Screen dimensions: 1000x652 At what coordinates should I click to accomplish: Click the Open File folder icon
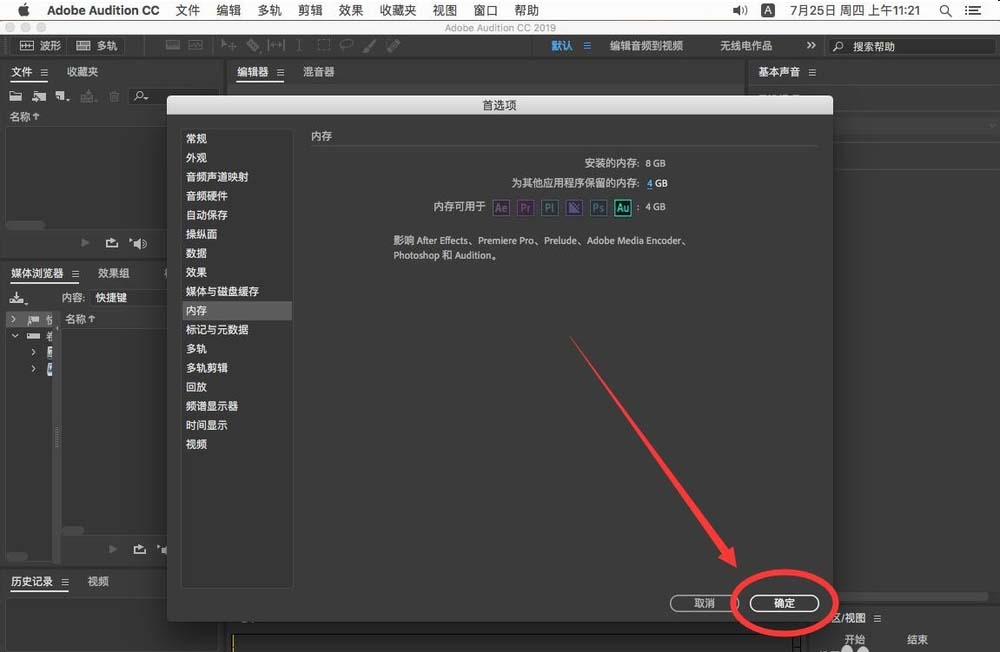pos(16,96)
